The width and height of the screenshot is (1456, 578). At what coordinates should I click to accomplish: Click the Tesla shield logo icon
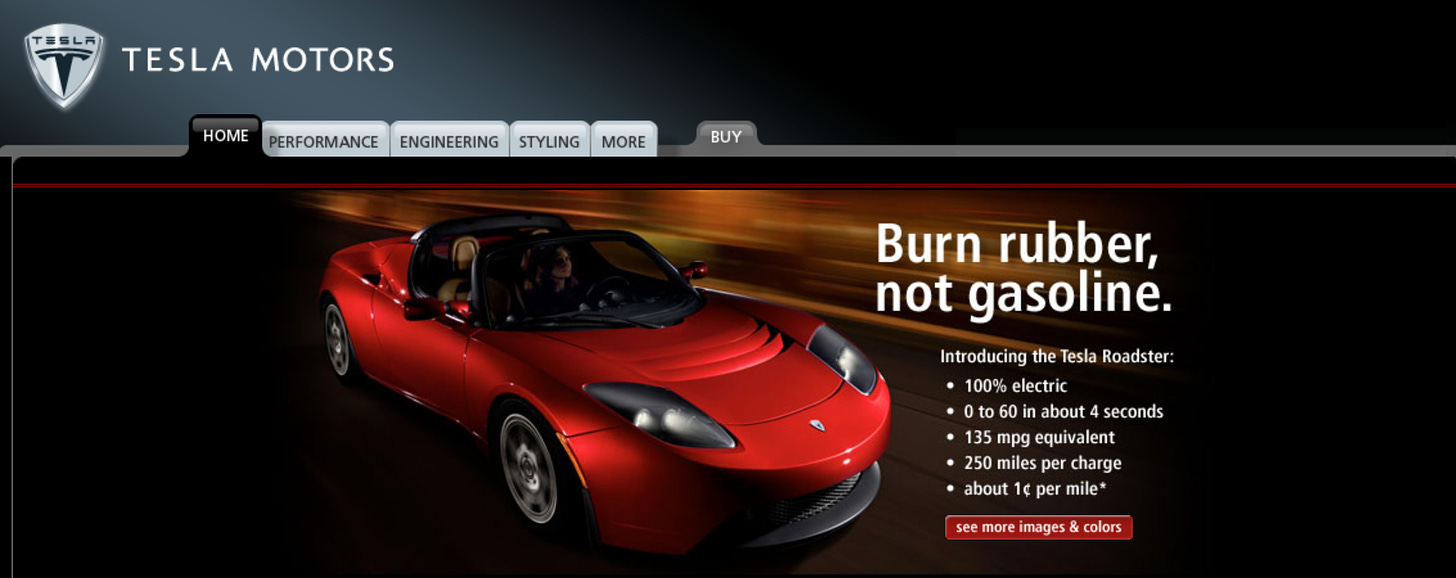pos(64,65)
